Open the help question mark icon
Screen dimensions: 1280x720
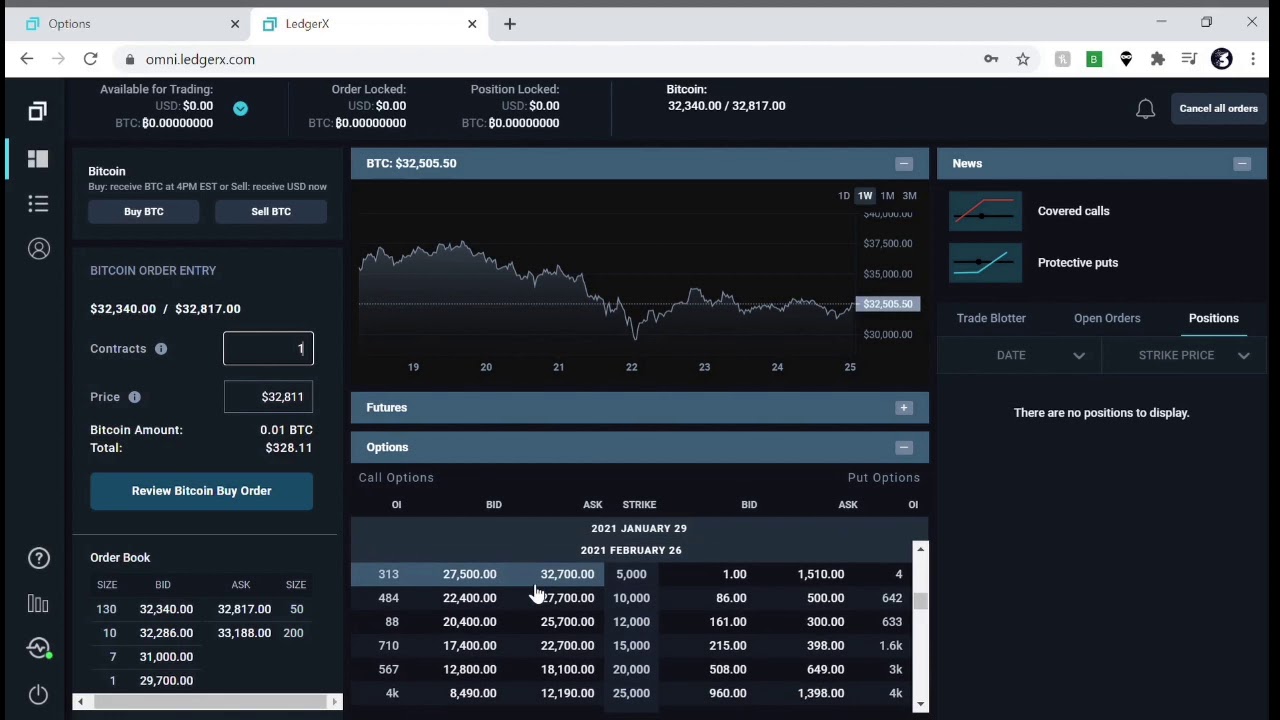(38, 558)
